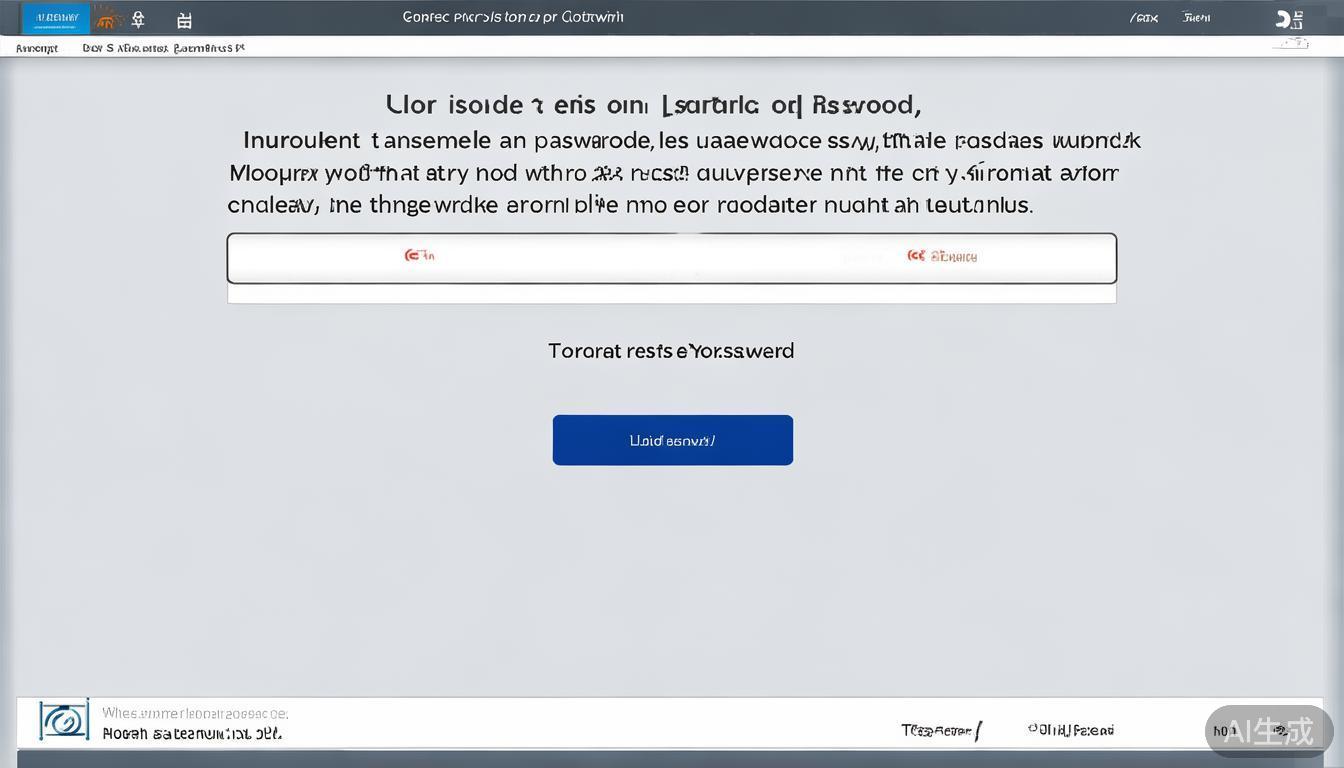Click the first footer link on the right
The image size is (1344, 768).
click(940, 731)
